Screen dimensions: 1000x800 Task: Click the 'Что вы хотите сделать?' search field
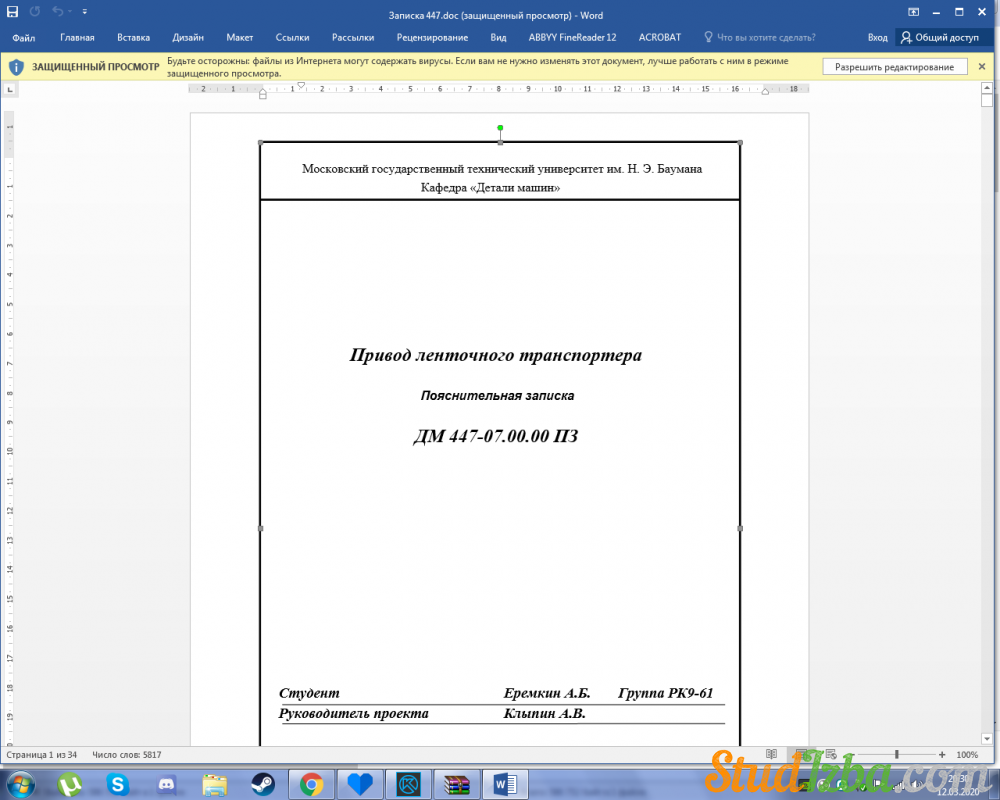tap(765, 37)
